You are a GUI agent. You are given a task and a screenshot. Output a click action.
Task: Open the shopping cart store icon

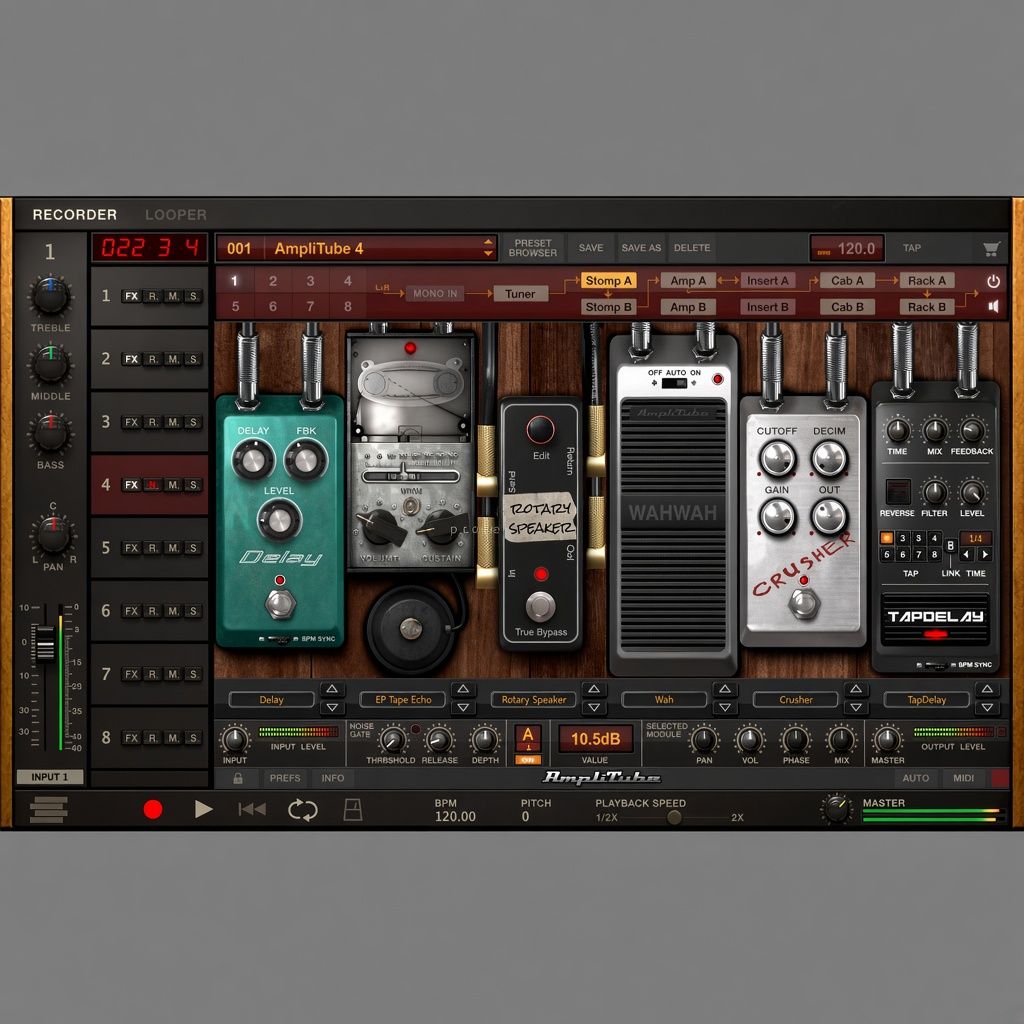coord(991,249)
